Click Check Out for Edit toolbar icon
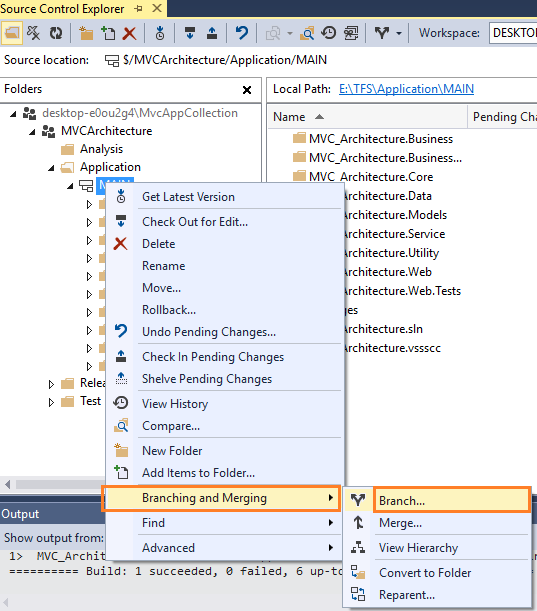The width and height of the screenshot is (537, 611). [190, 33]
